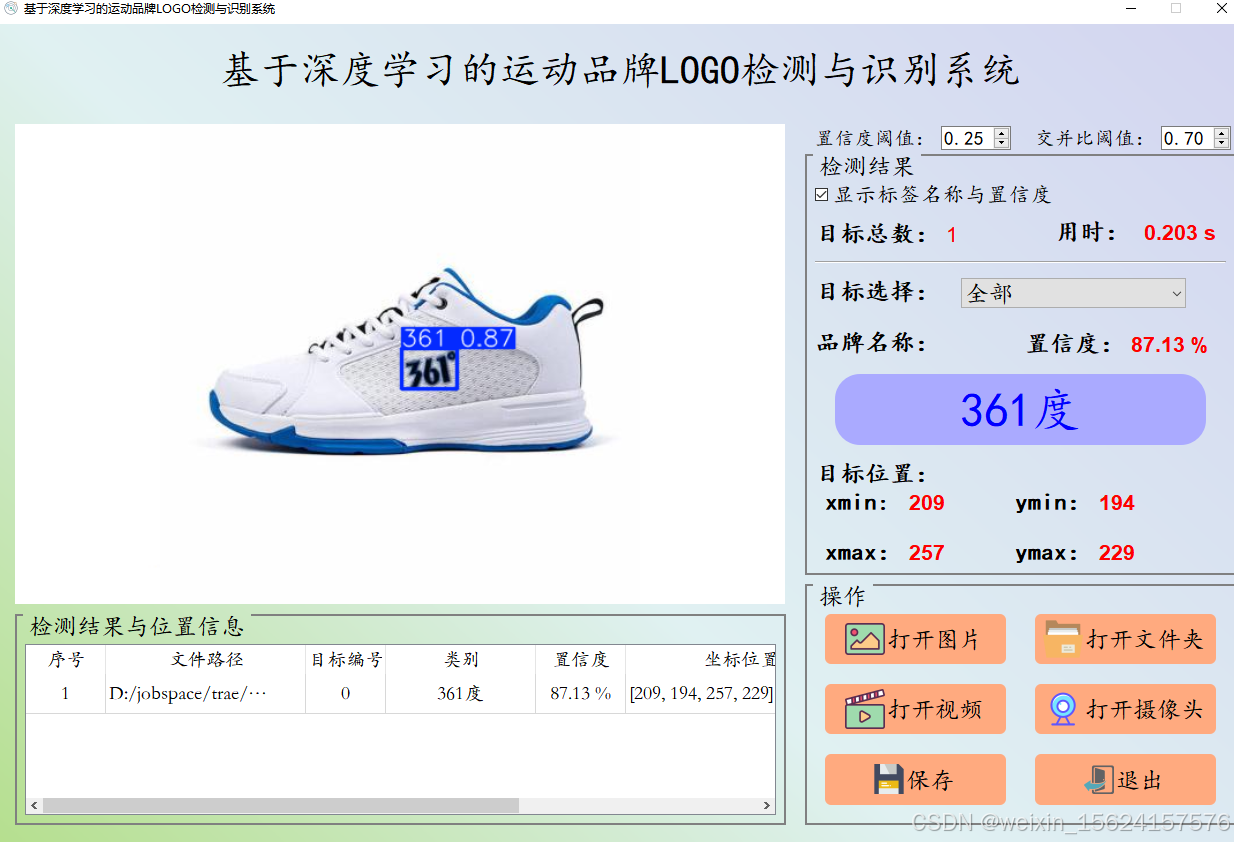
Task: Click the 0.203 s elapsed time value
Action: (1180, 233)
